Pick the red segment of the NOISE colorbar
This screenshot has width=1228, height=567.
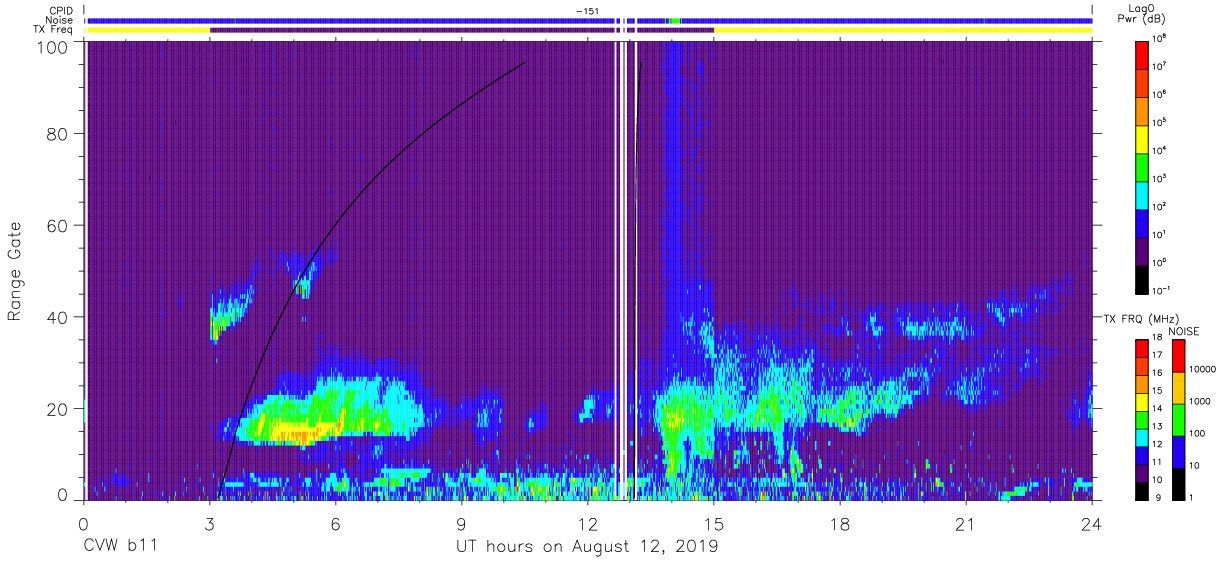pos(1178,357)
